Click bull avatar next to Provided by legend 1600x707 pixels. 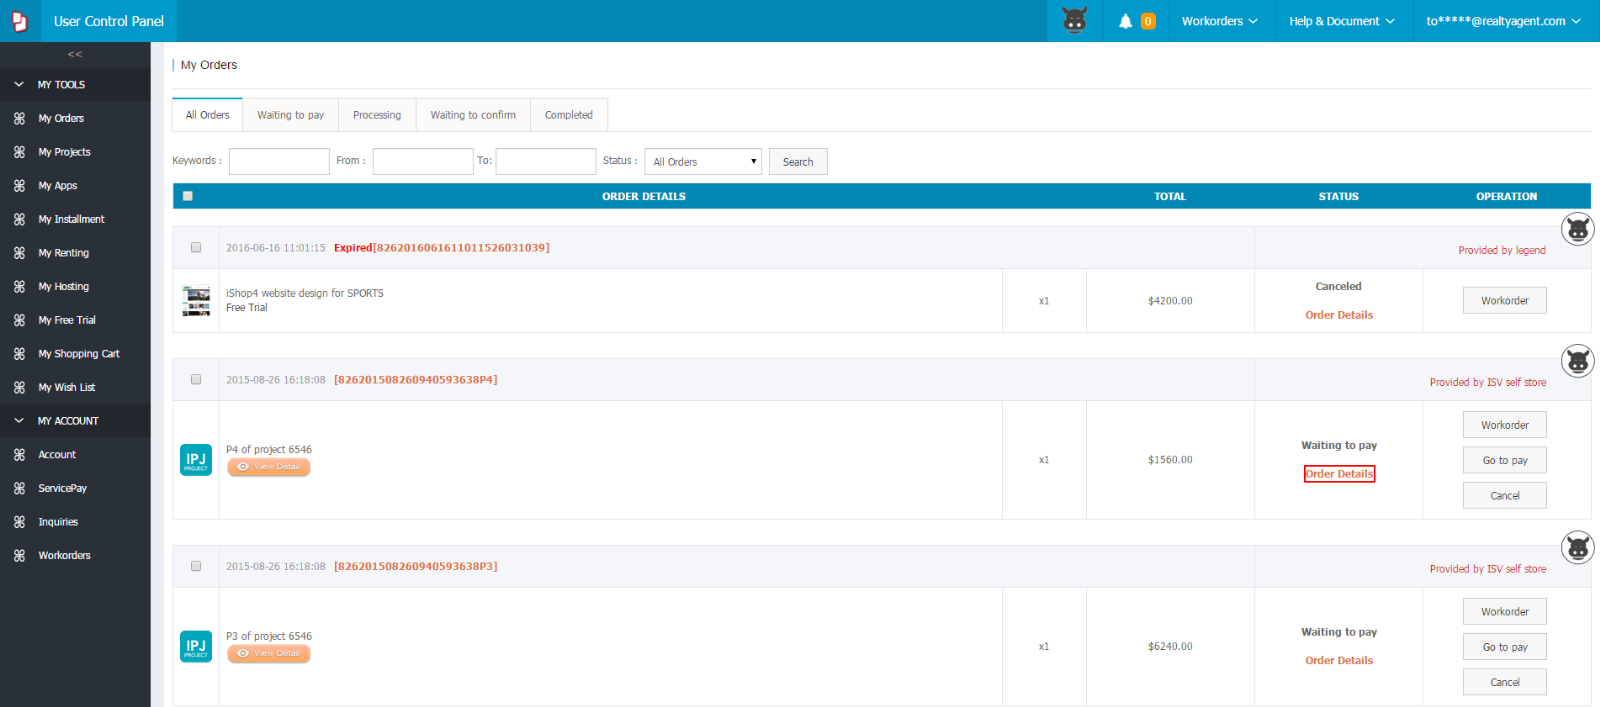1578,229
